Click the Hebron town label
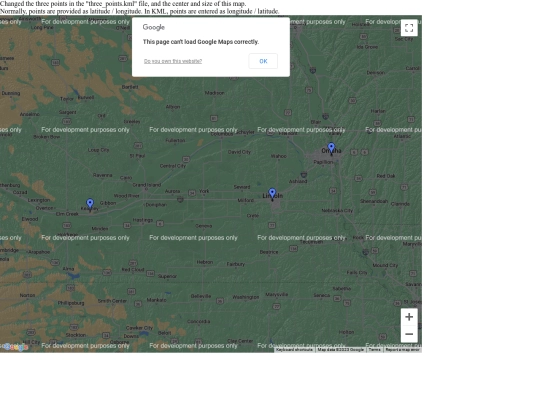The height and width of the screenshot is (405, 540). 205,262
